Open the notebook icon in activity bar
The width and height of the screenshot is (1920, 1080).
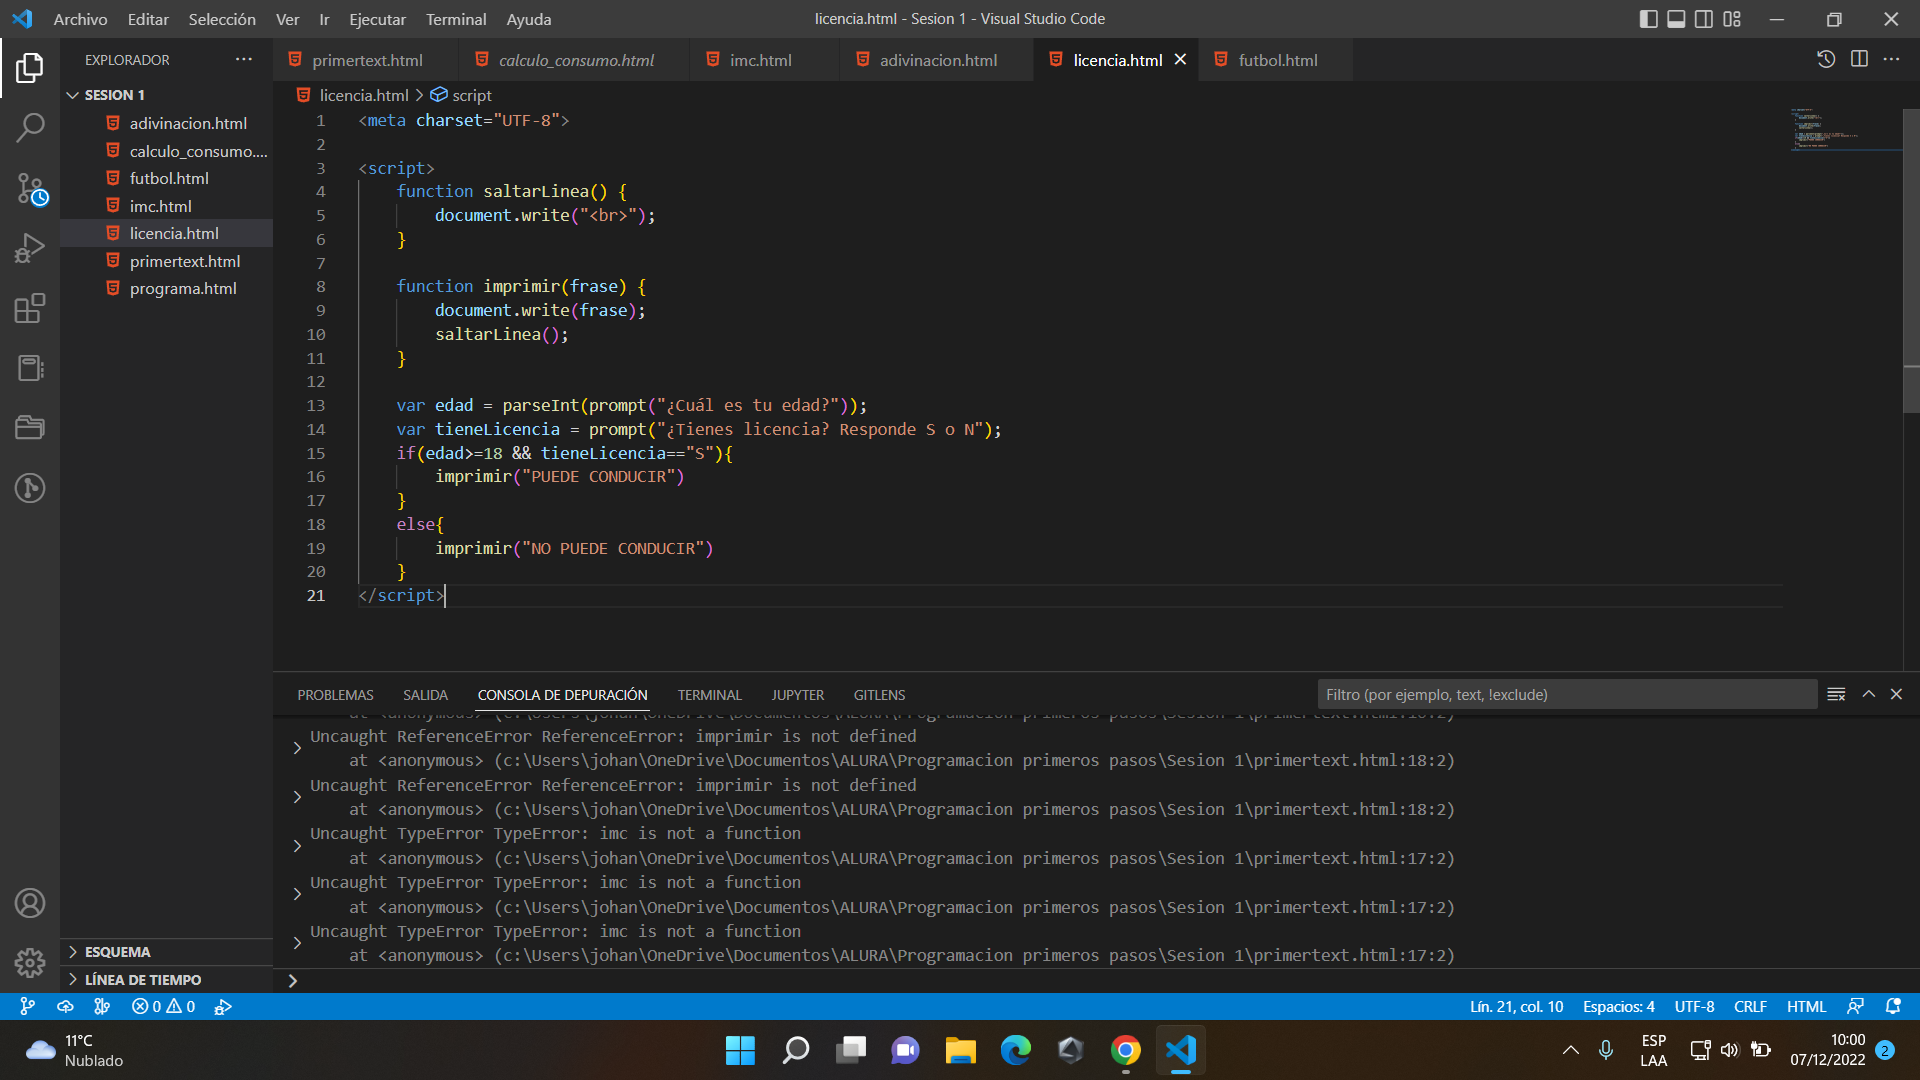point(30,368)
